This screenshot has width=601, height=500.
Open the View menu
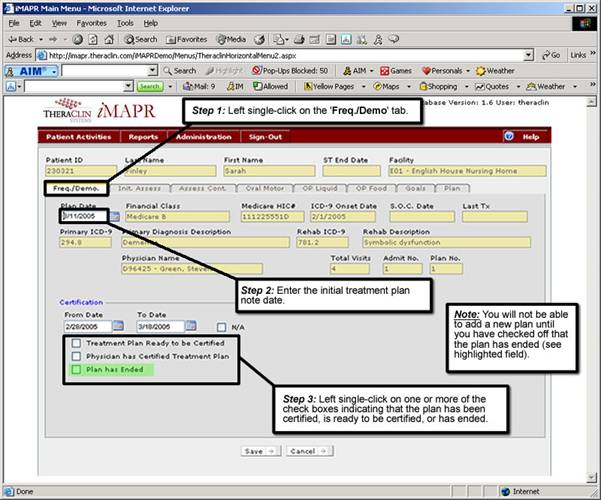pyautogui.click(x=59, y=23)
